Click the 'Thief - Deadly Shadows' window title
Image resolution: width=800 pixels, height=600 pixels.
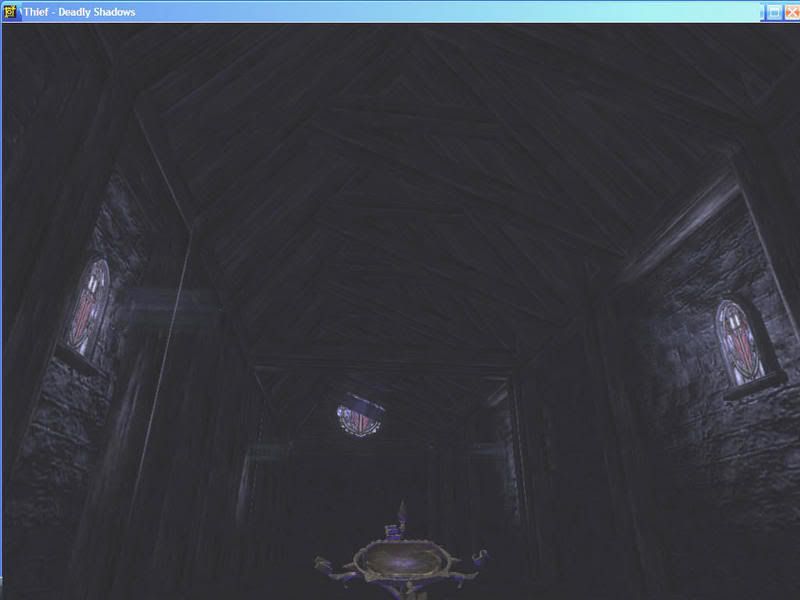tap(79, 12)
